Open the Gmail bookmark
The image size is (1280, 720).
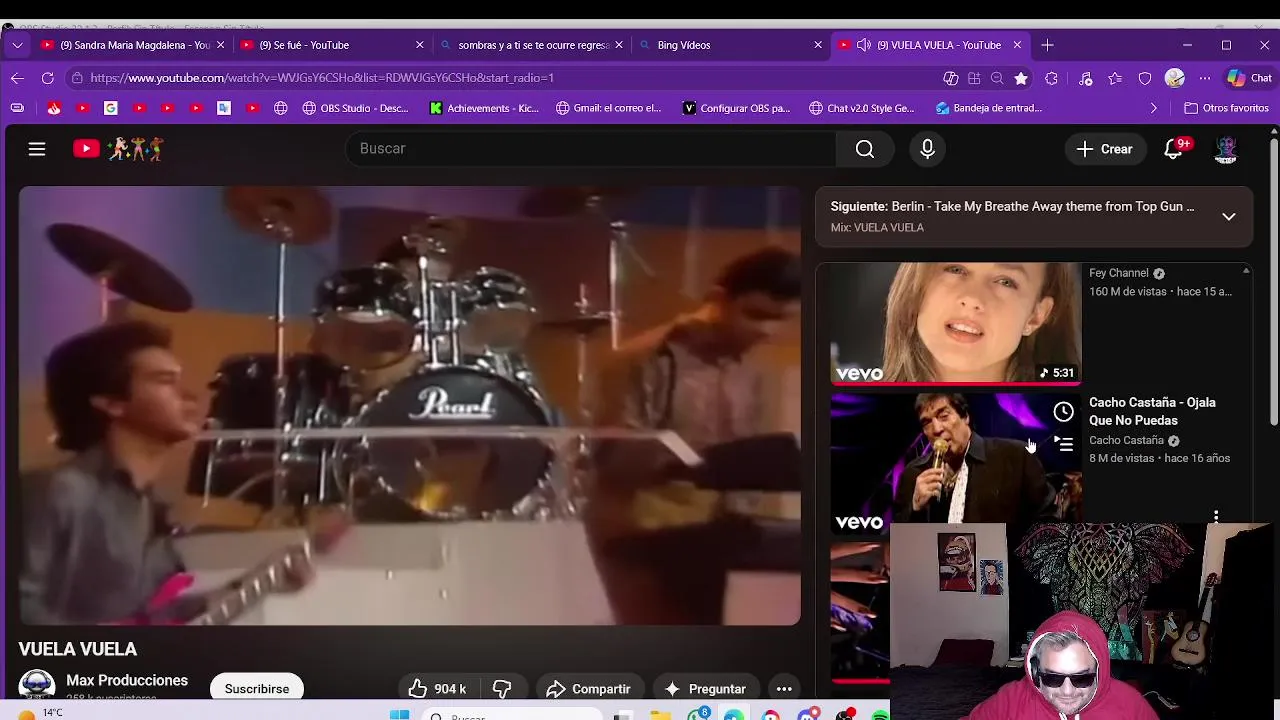609,108
